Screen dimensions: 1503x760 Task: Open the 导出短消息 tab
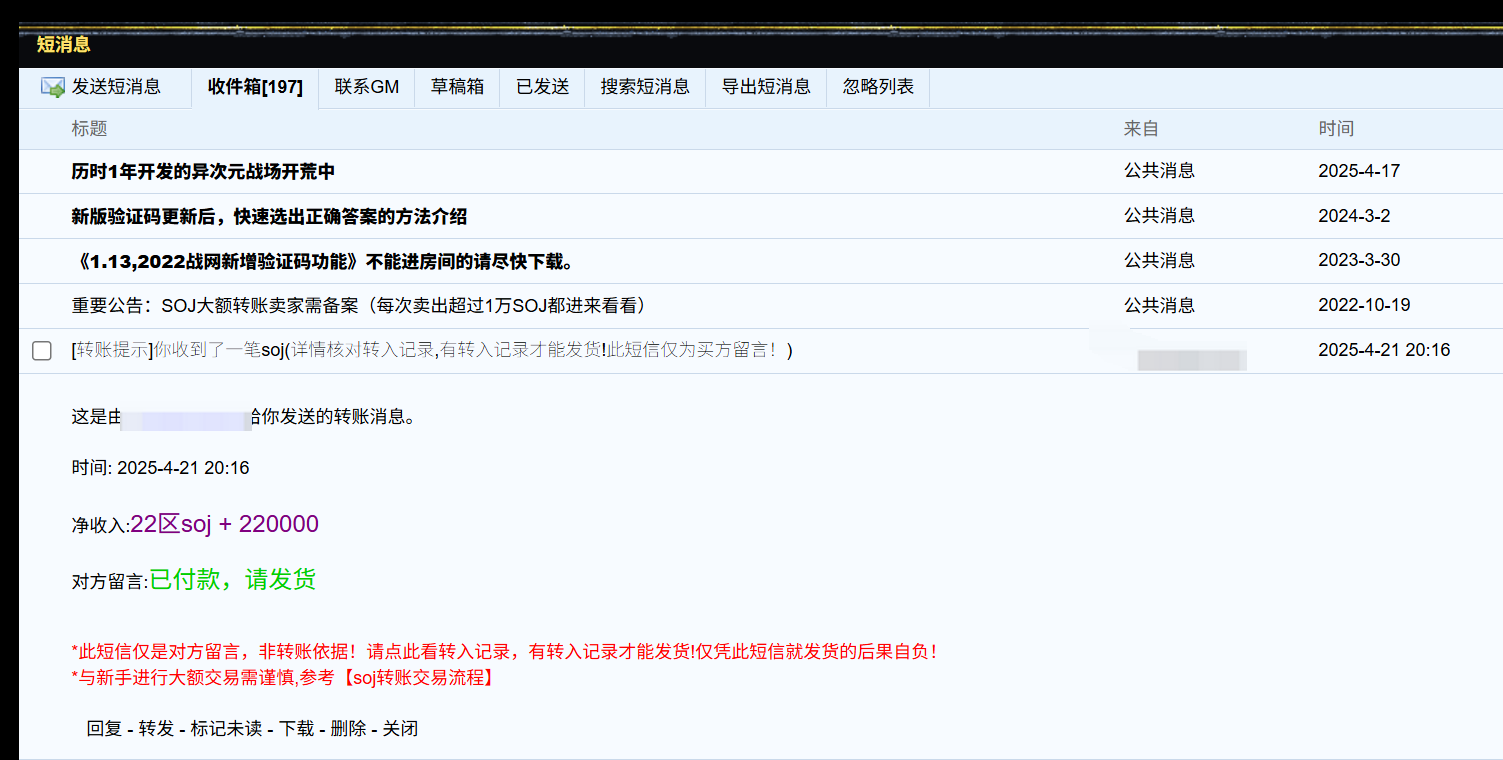[766, 87]
